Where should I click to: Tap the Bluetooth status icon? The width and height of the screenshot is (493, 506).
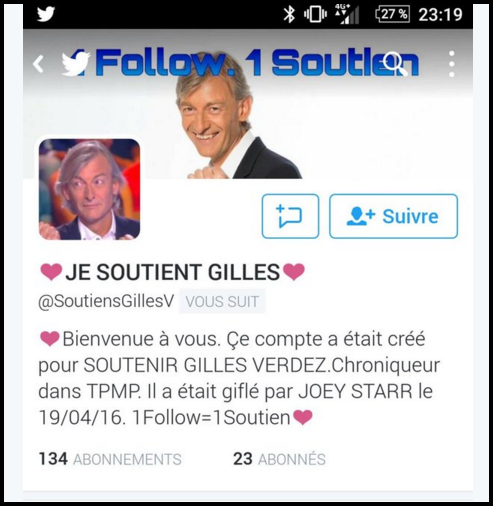coord(289,14)
